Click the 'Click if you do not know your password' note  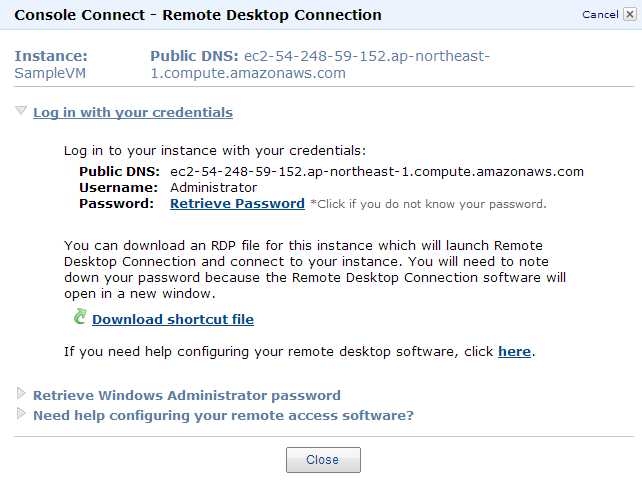428,204
